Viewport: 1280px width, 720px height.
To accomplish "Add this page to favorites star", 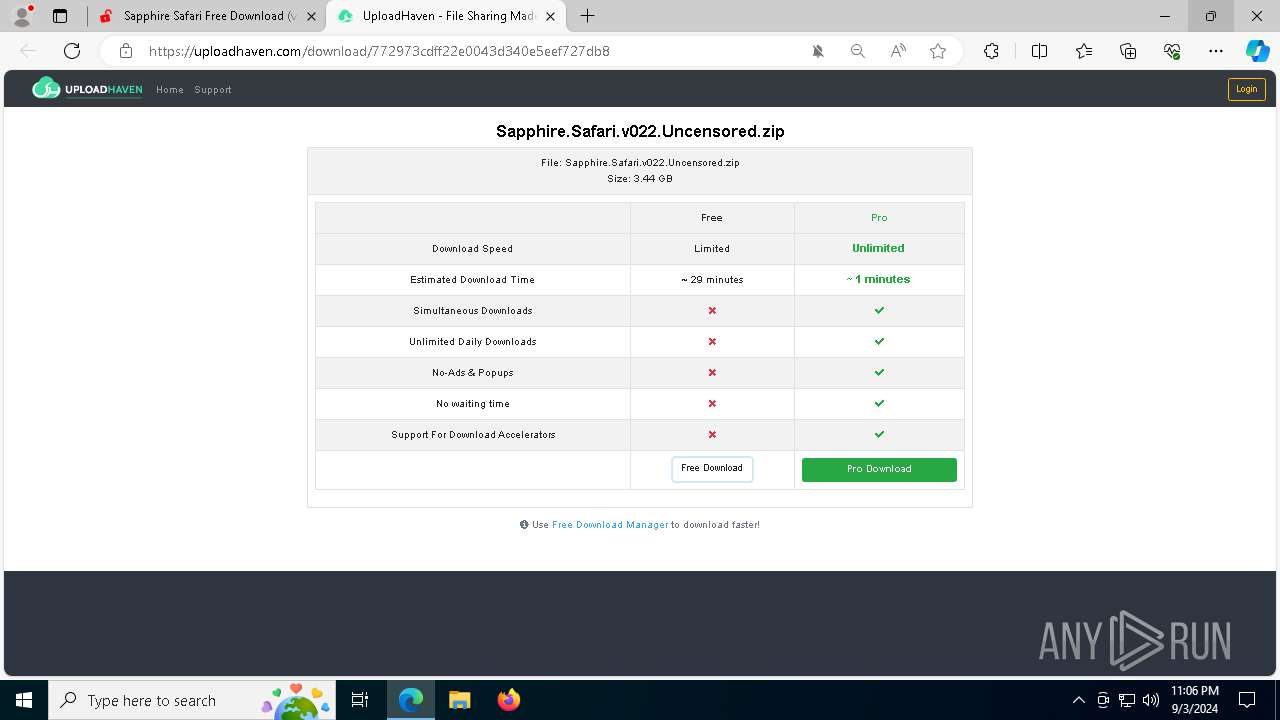I will pos(938,51).
